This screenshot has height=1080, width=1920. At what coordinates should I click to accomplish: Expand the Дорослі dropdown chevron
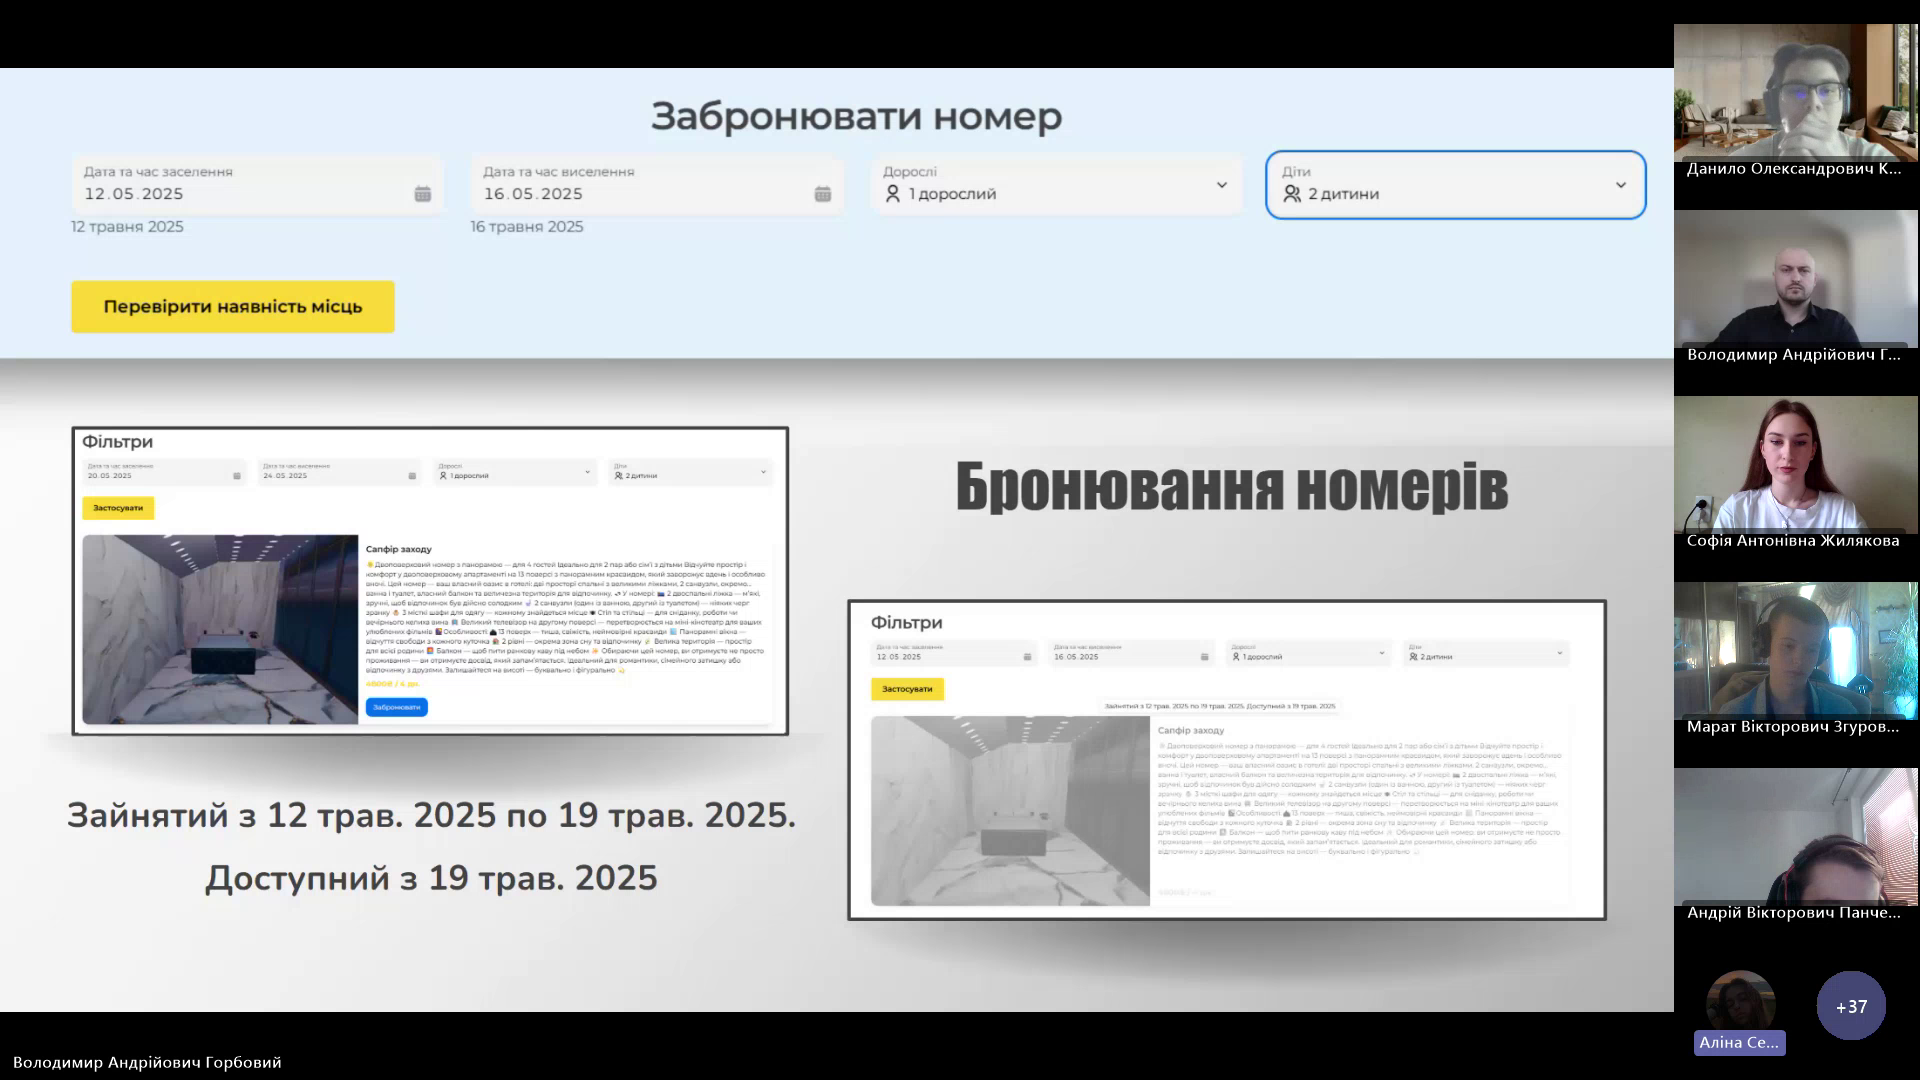1221,185
